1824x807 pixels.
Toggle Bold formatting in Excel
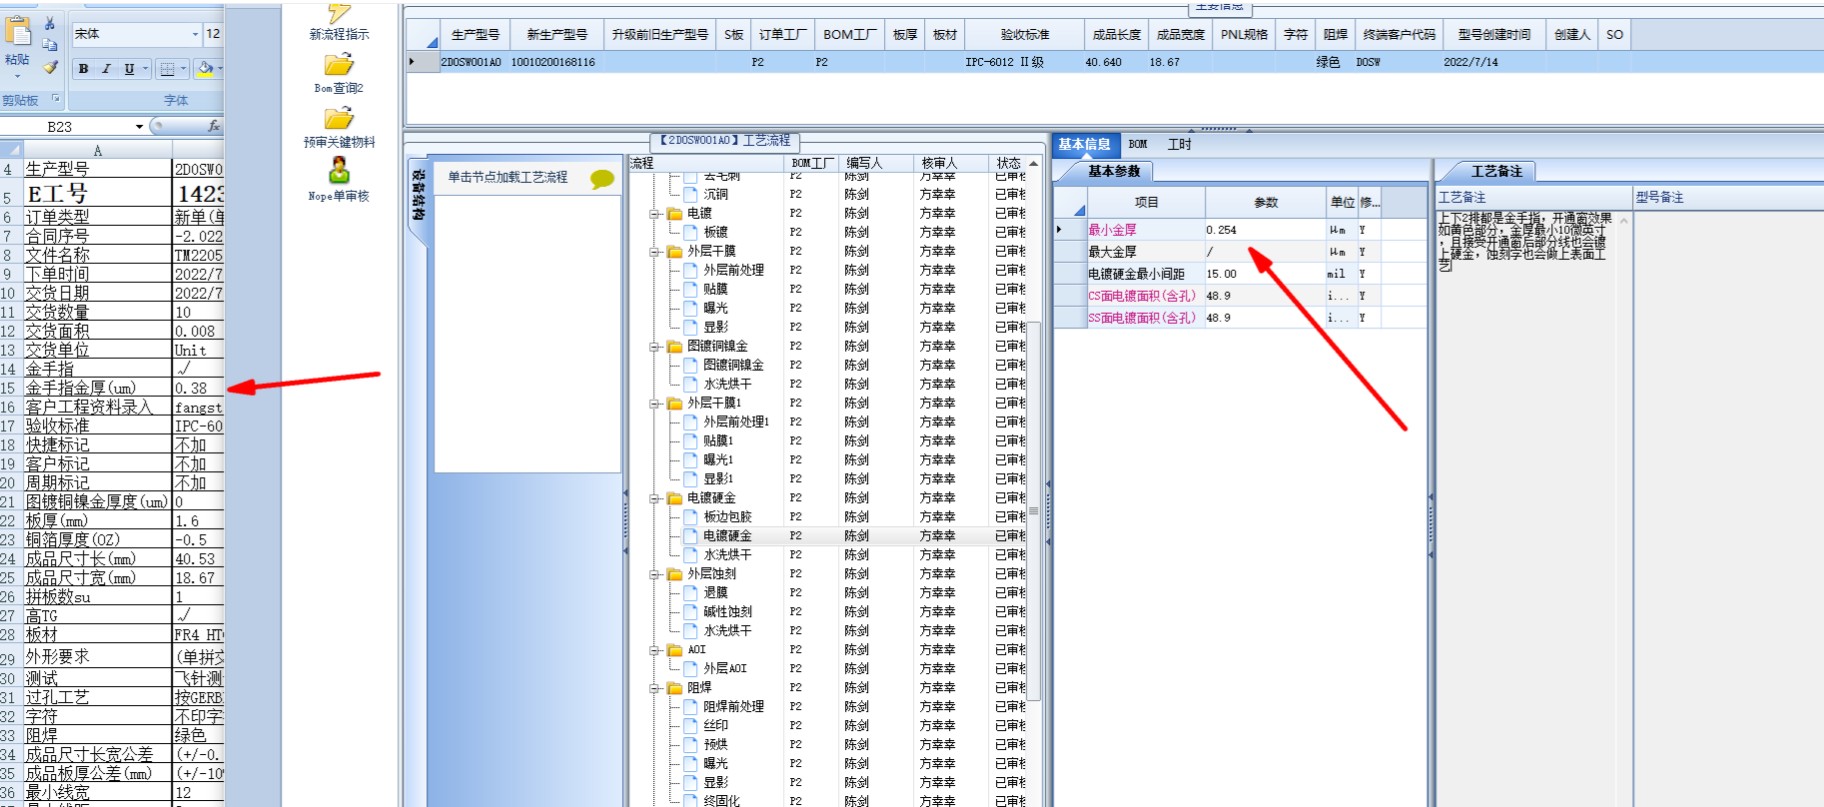pos(83,69)
